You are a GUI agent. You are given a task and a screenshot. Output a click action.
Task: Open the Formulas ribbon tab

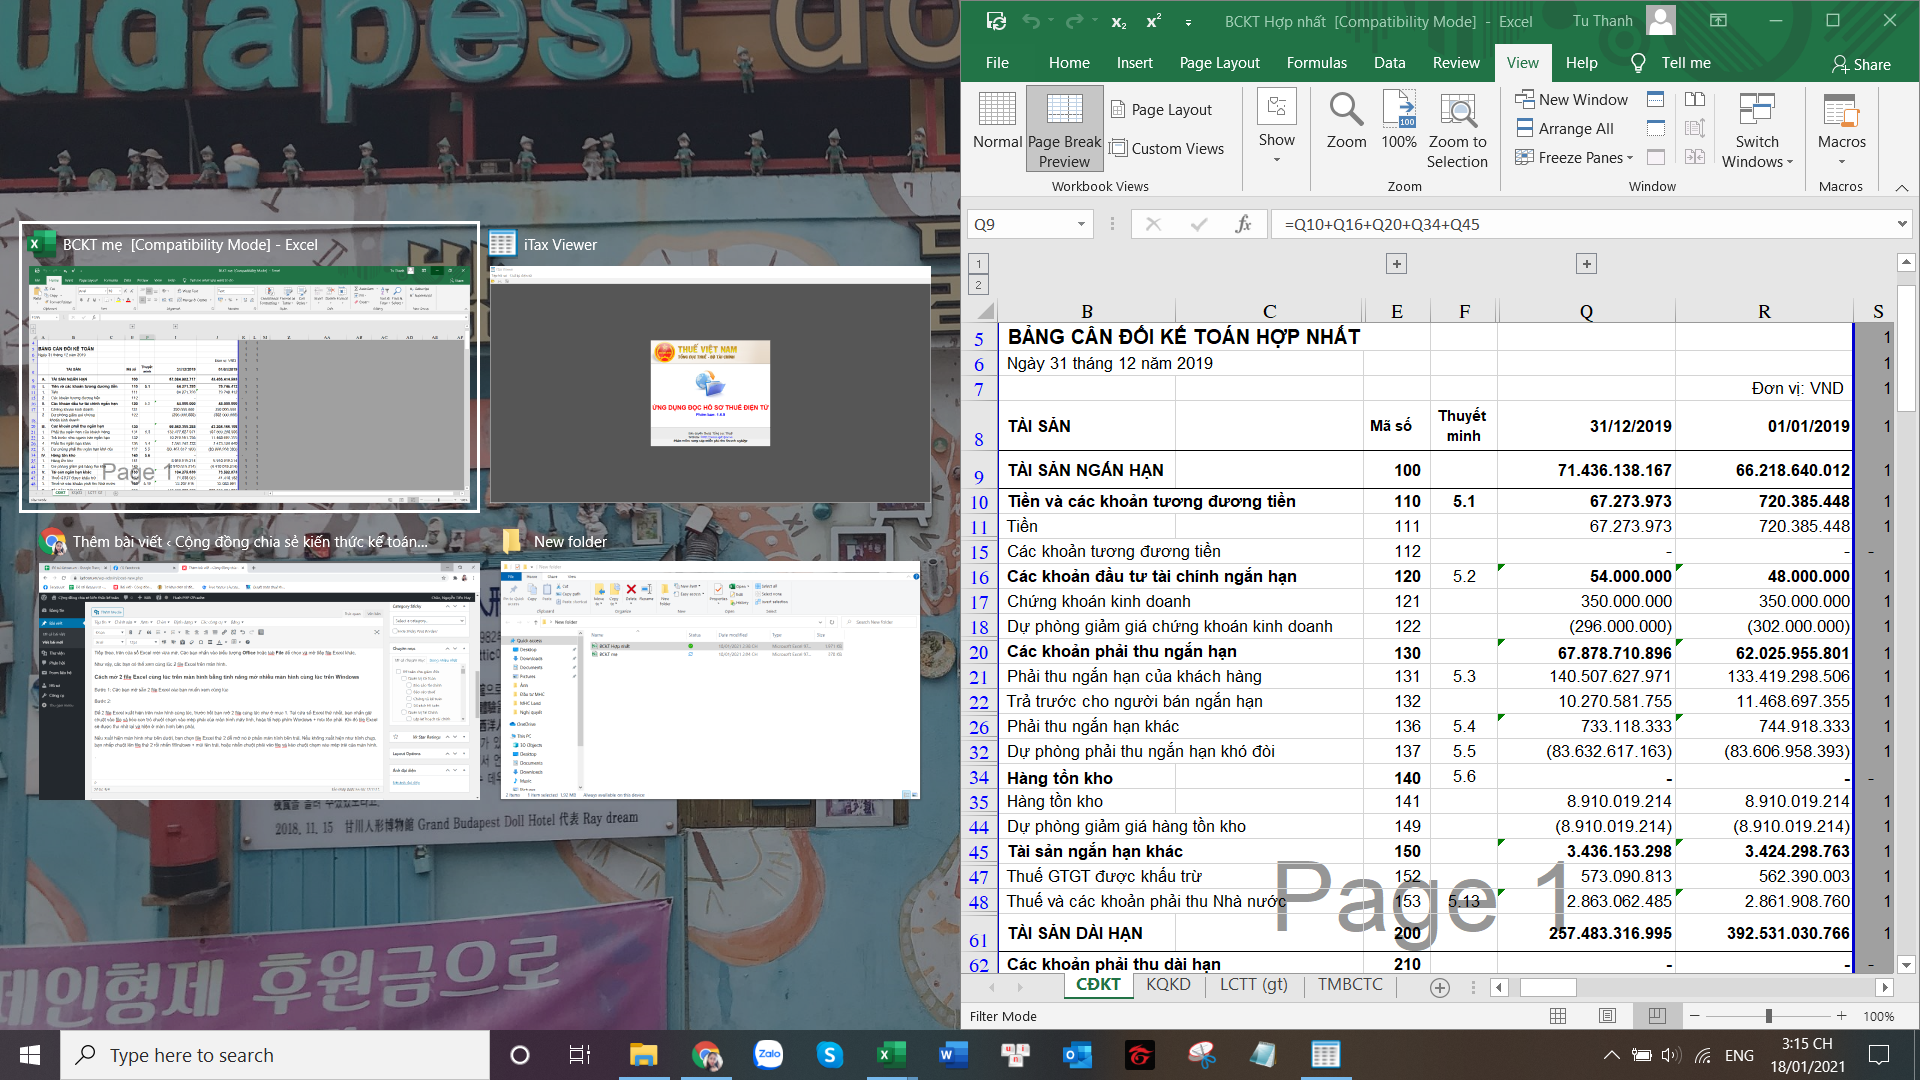click(x=1316, y=62)
